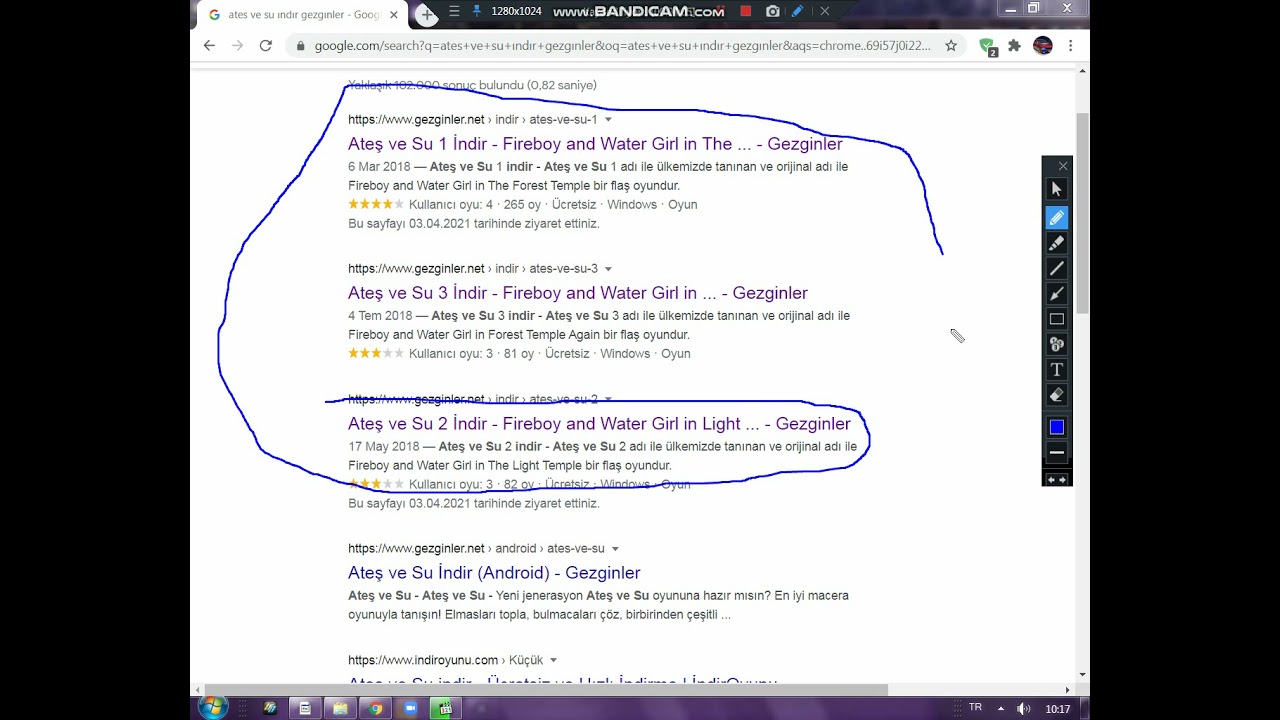Screen dimensions: 1280x720
Task: Select the rectangle shape tool
Action: [1056, 319]
